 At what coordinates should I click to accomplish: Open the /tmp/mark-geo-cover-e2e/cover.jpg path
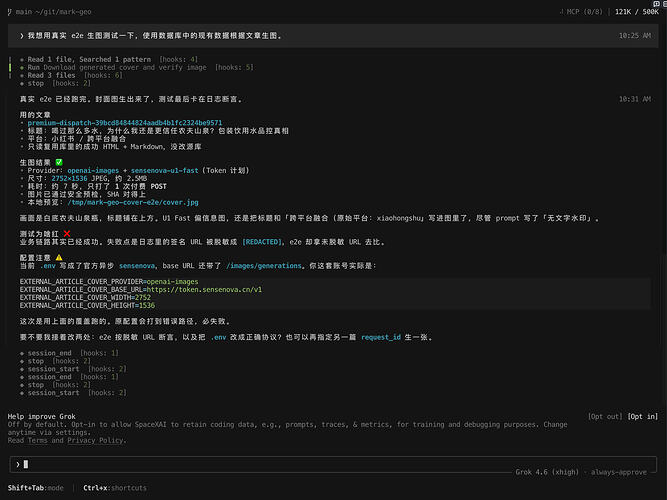coord(133,202)
